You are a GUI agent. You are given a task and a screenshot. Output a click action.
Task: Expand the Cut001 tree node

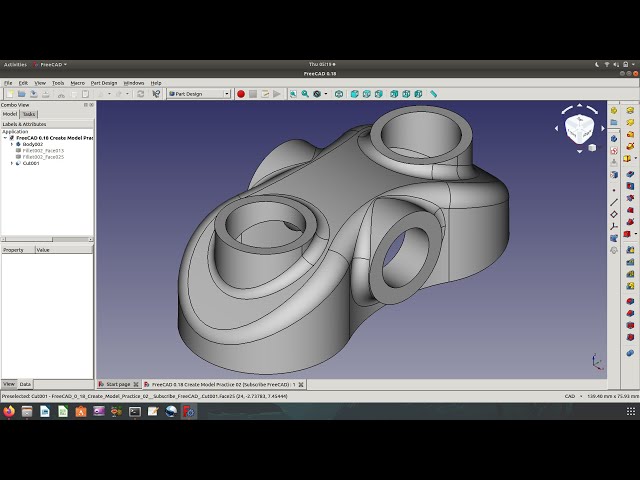(11, 163)
